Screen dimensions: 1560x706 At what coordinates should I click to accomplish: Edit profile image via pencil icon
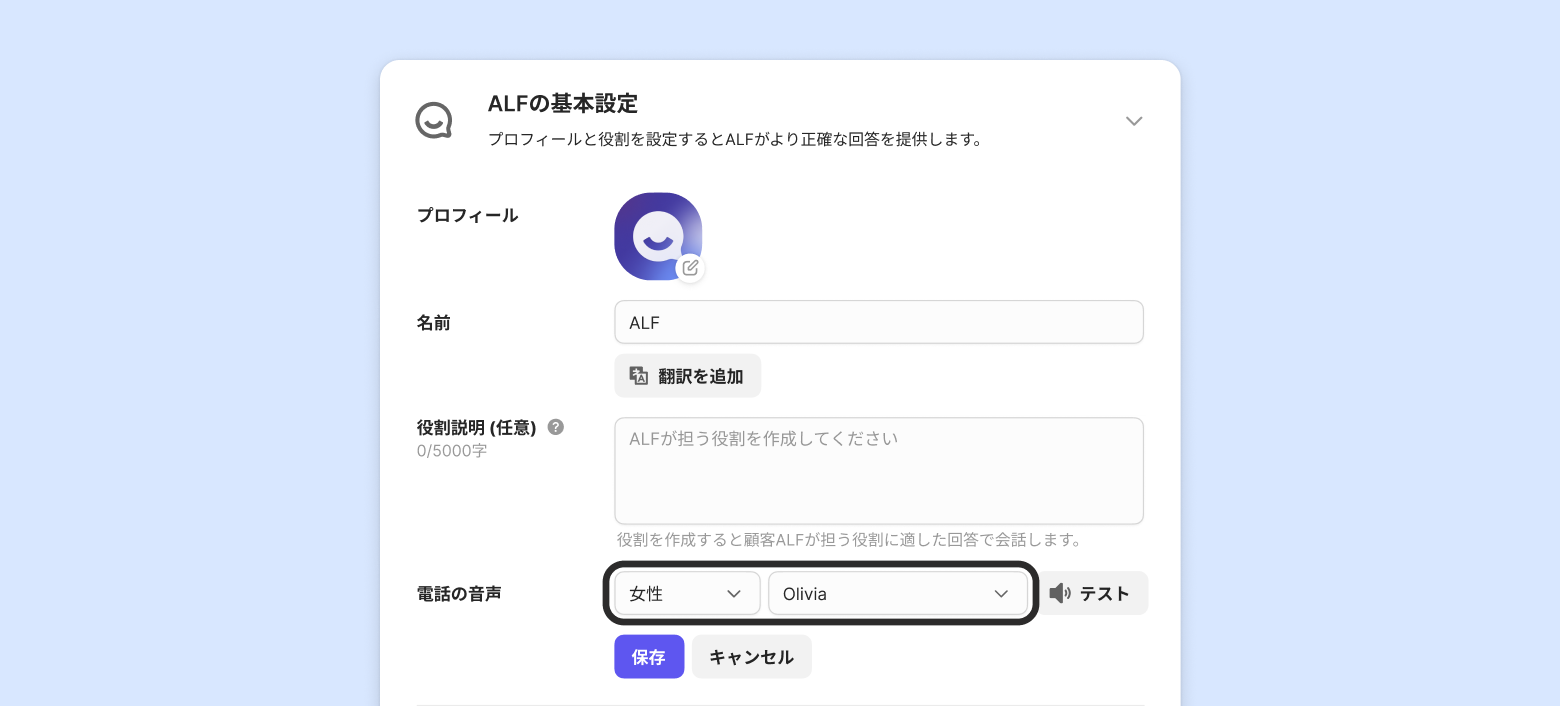pyautogui.click(x=690, y=268)
